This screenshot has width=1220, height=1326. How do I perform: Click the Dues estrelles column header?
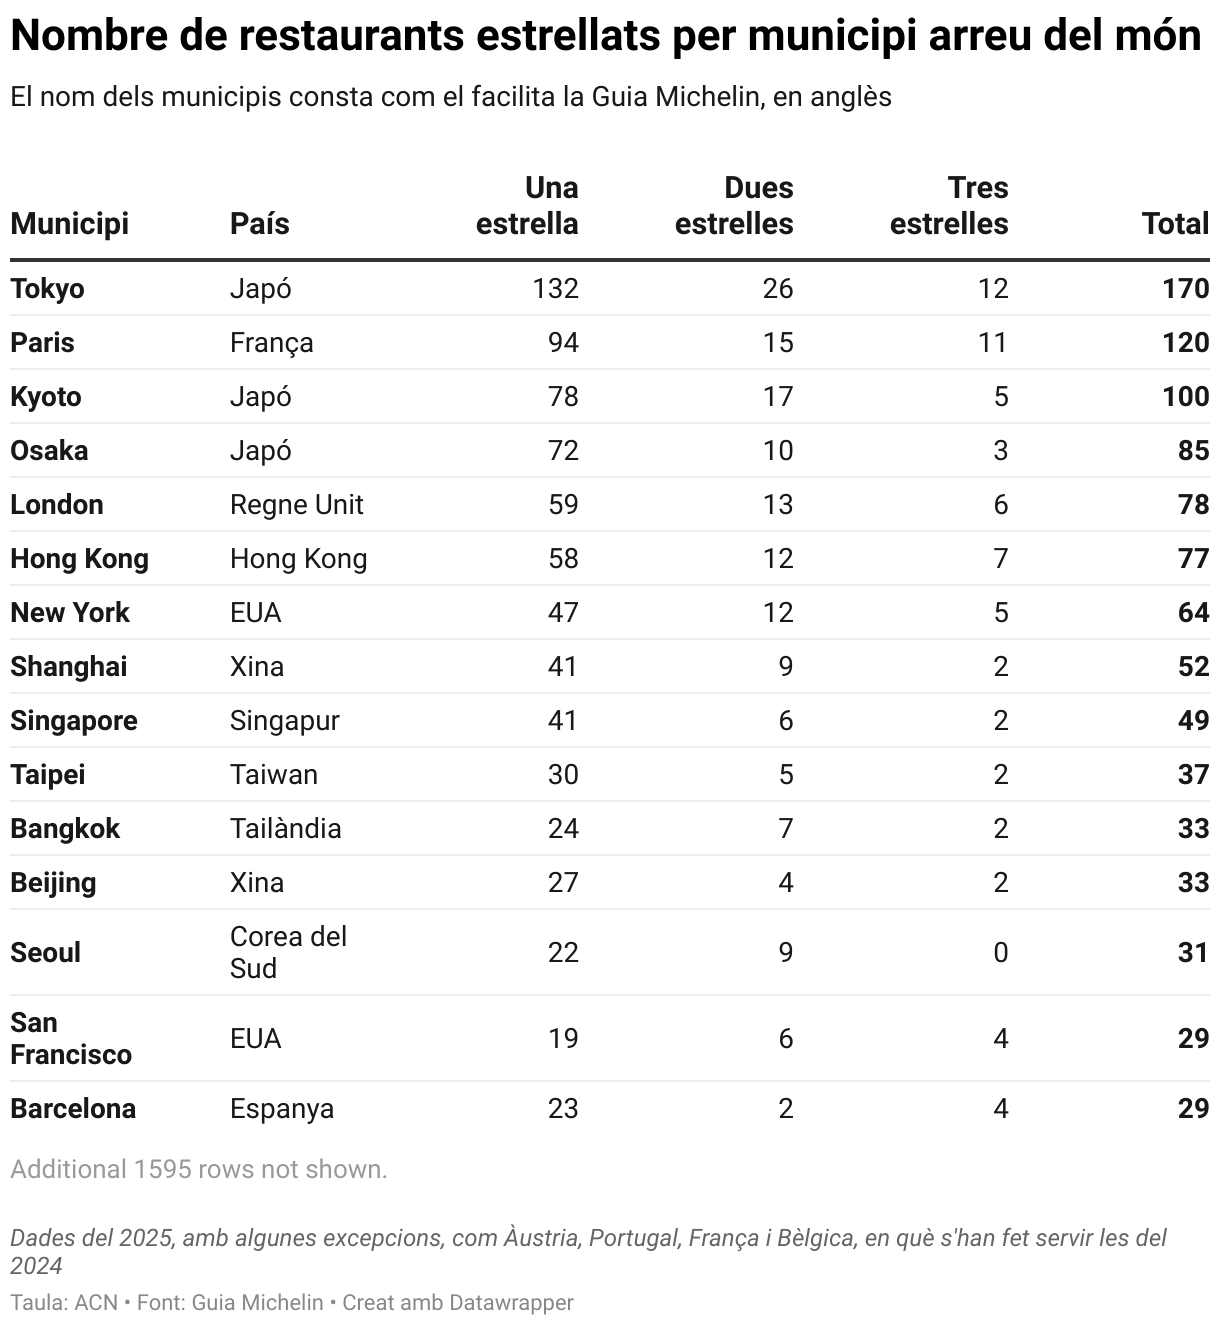click(x=734, y=206)
